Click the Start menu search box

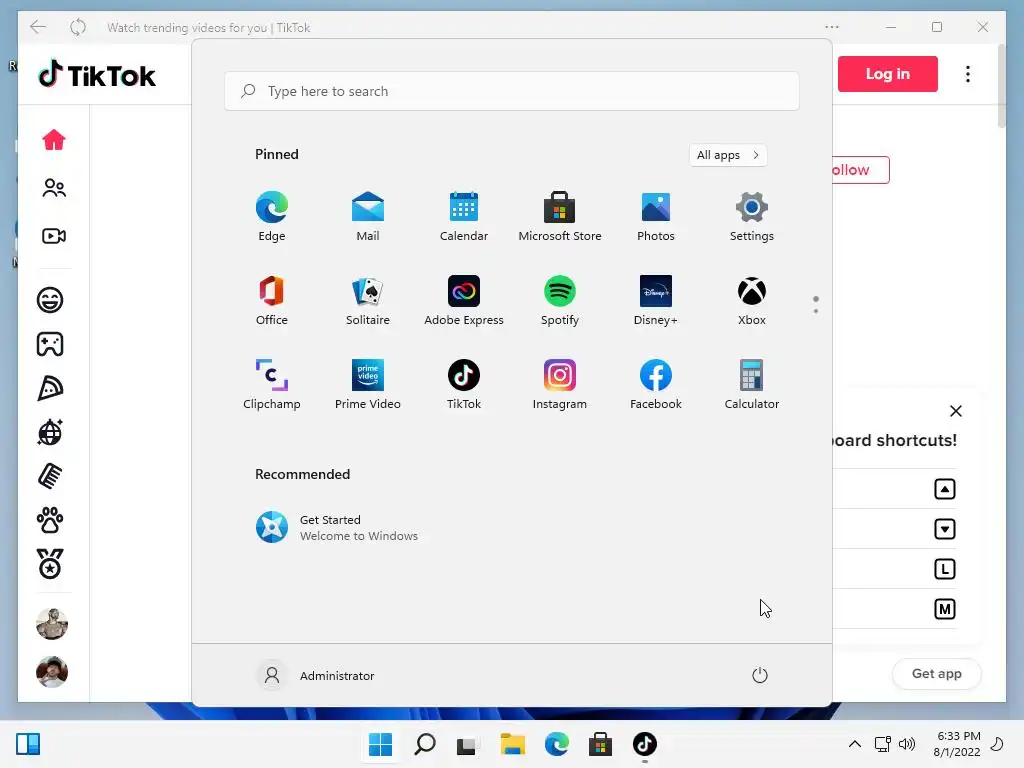point(511,91)
